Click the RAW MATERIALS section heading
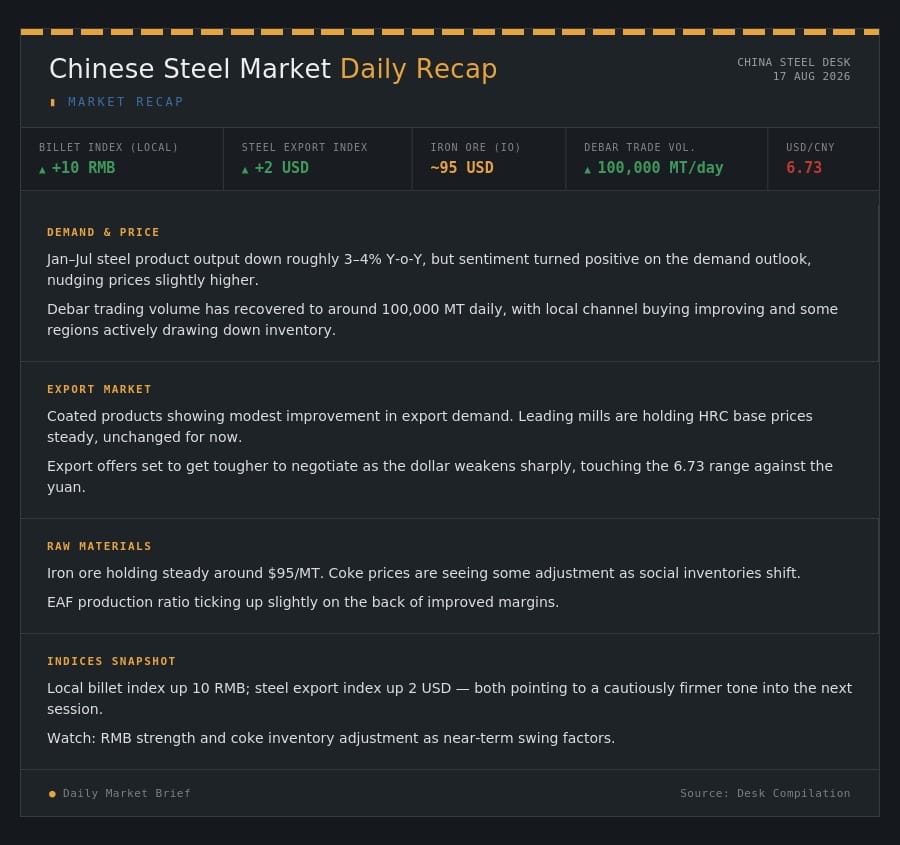This screenshot has width=900, height=845. 99,546
